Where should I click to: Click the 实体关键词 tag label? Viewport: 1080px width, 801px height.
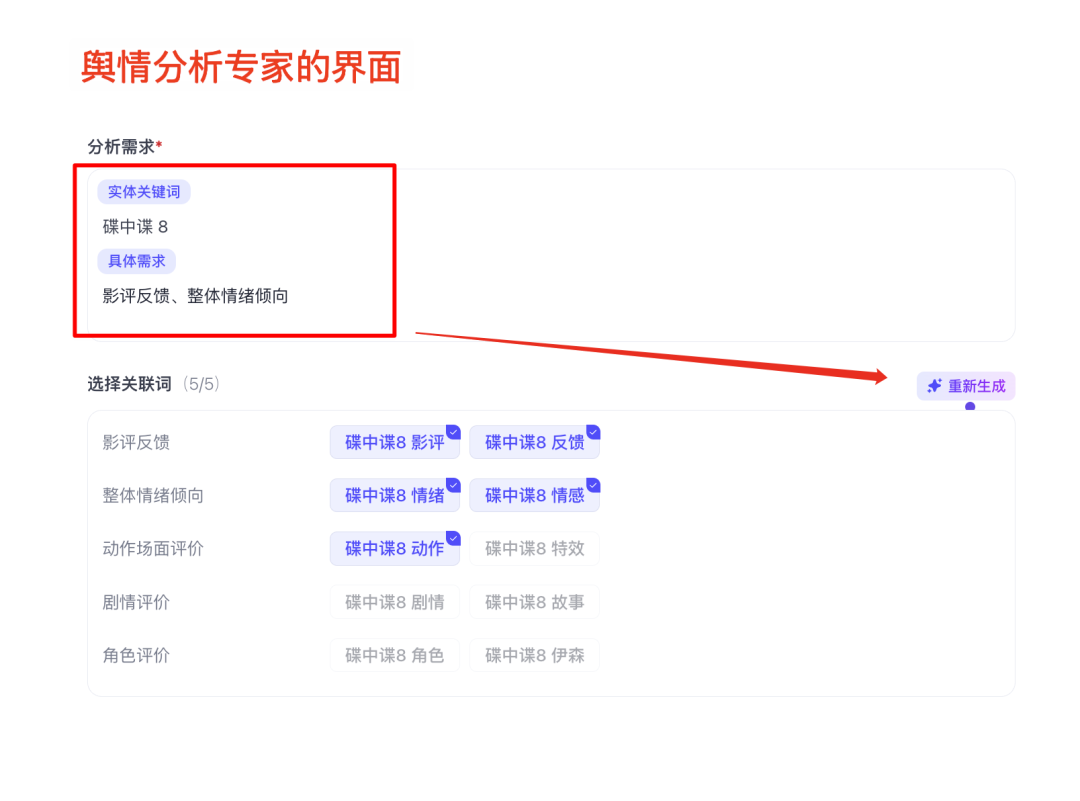coord(144,192)
